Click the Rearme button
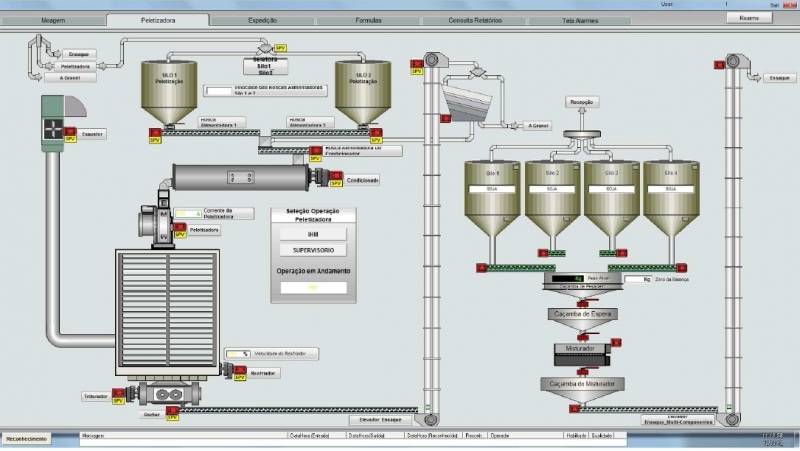Image resolution: width=800 pixels, height=451 pixels. click(x=749, y=17)
